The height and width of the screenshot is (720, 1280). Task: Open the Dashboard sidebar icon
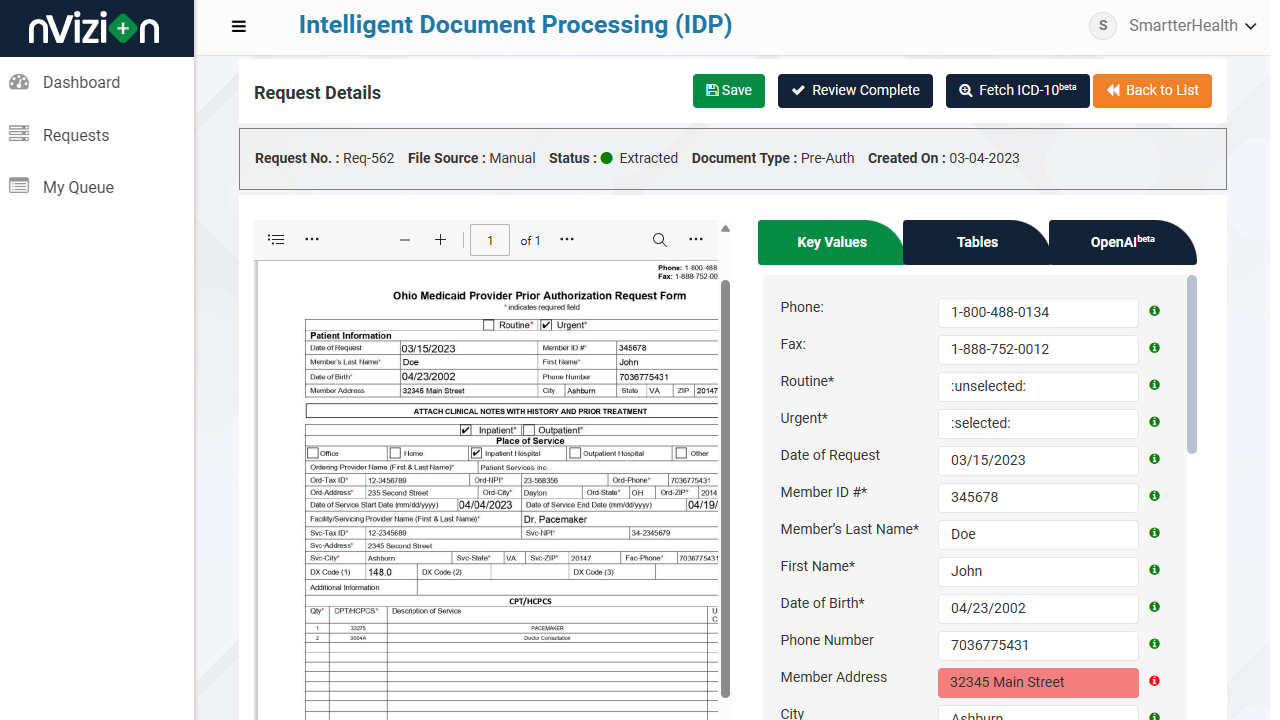19,82
